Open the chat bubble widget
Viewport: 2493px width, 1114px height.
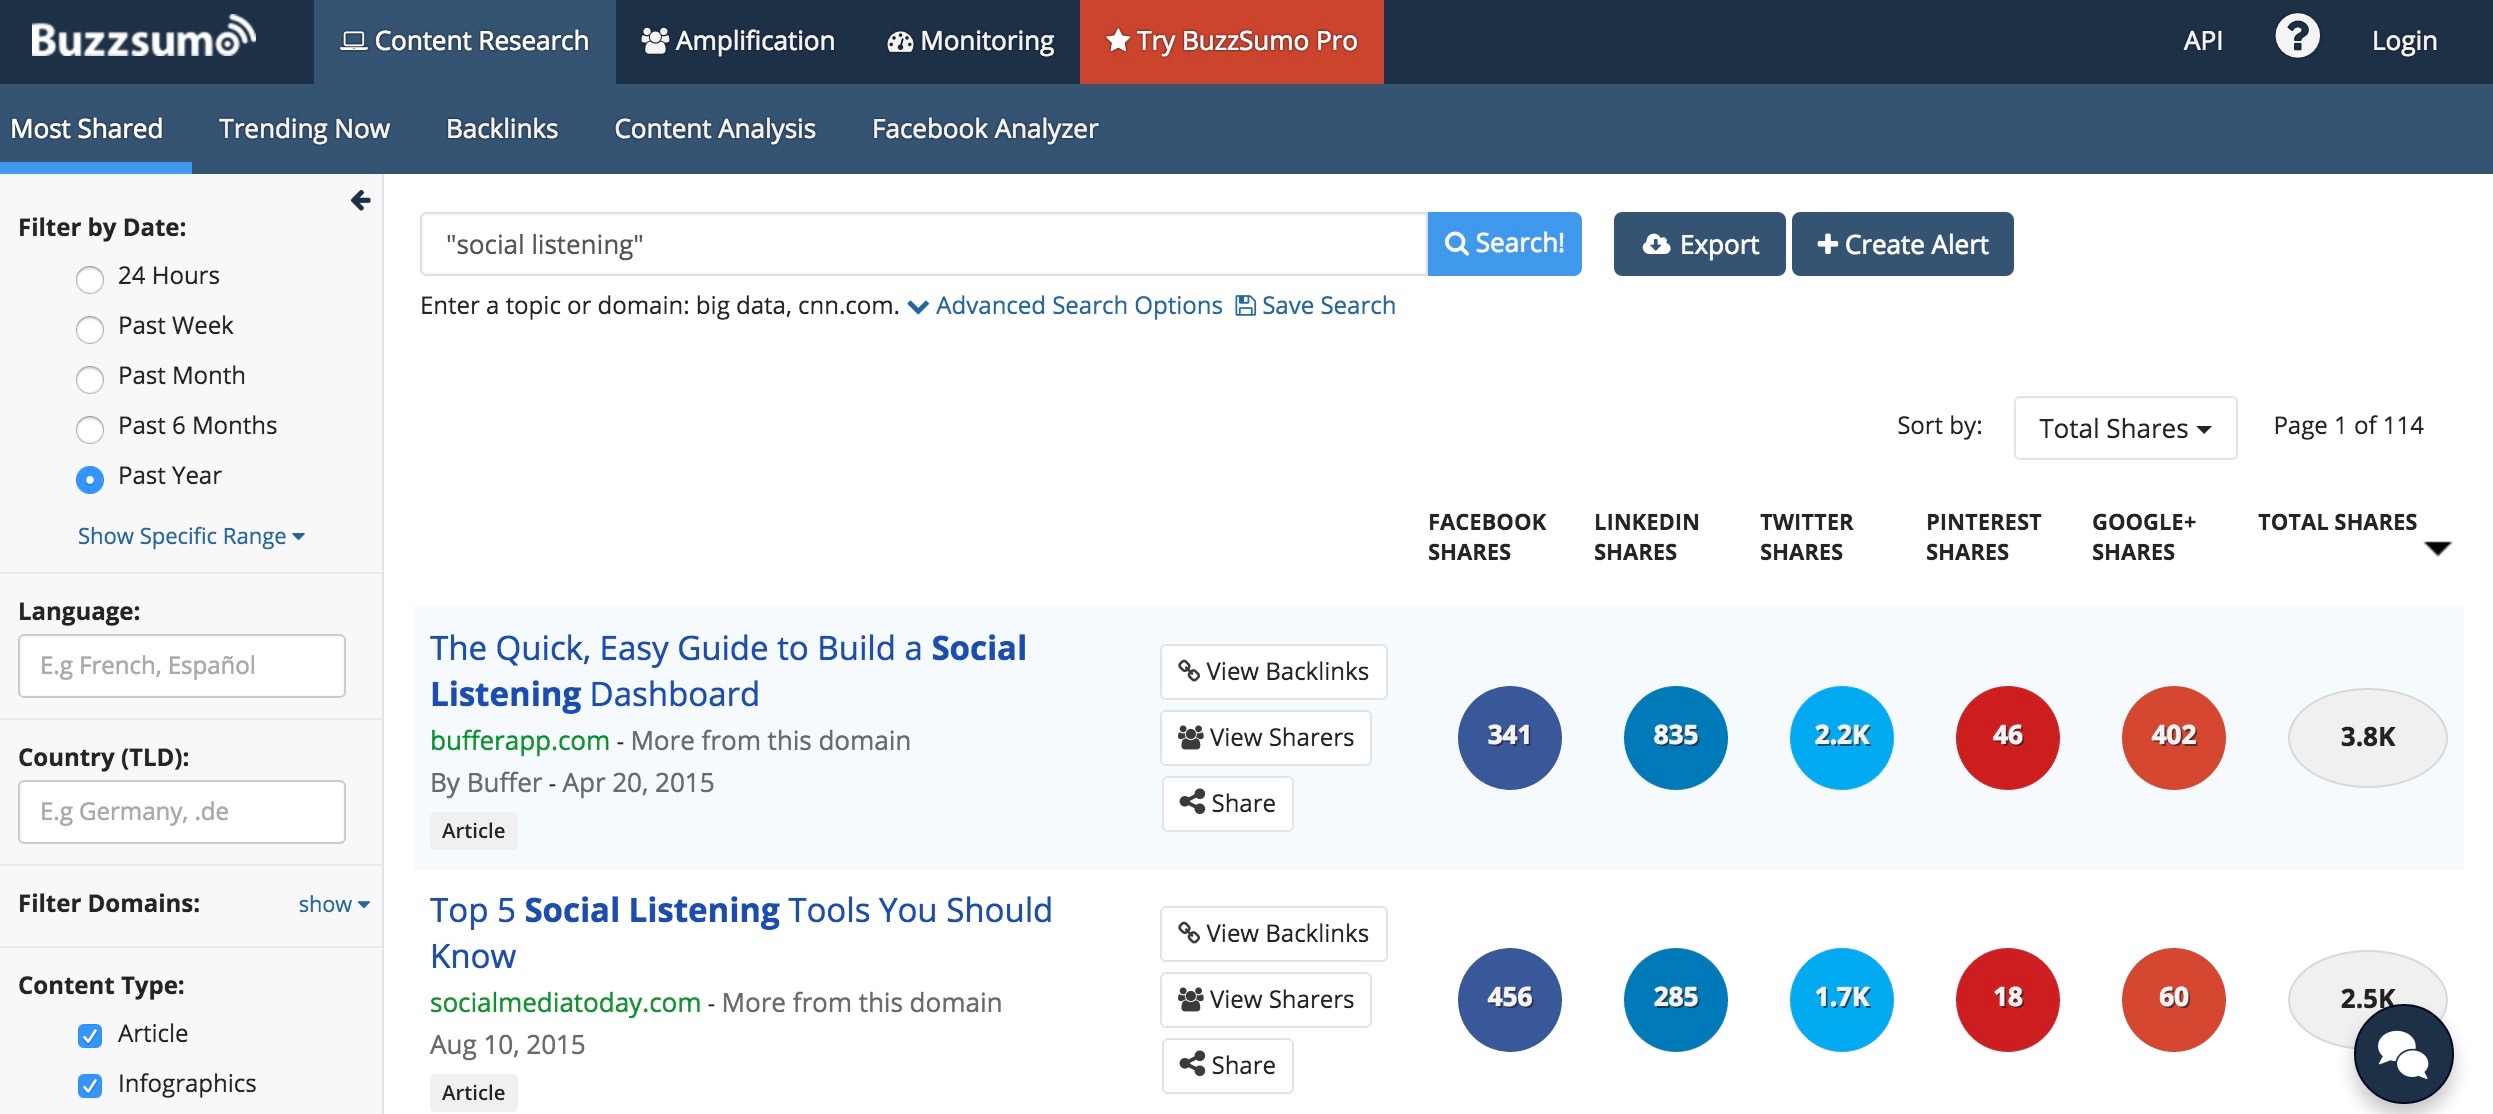coord(2403,1054)
